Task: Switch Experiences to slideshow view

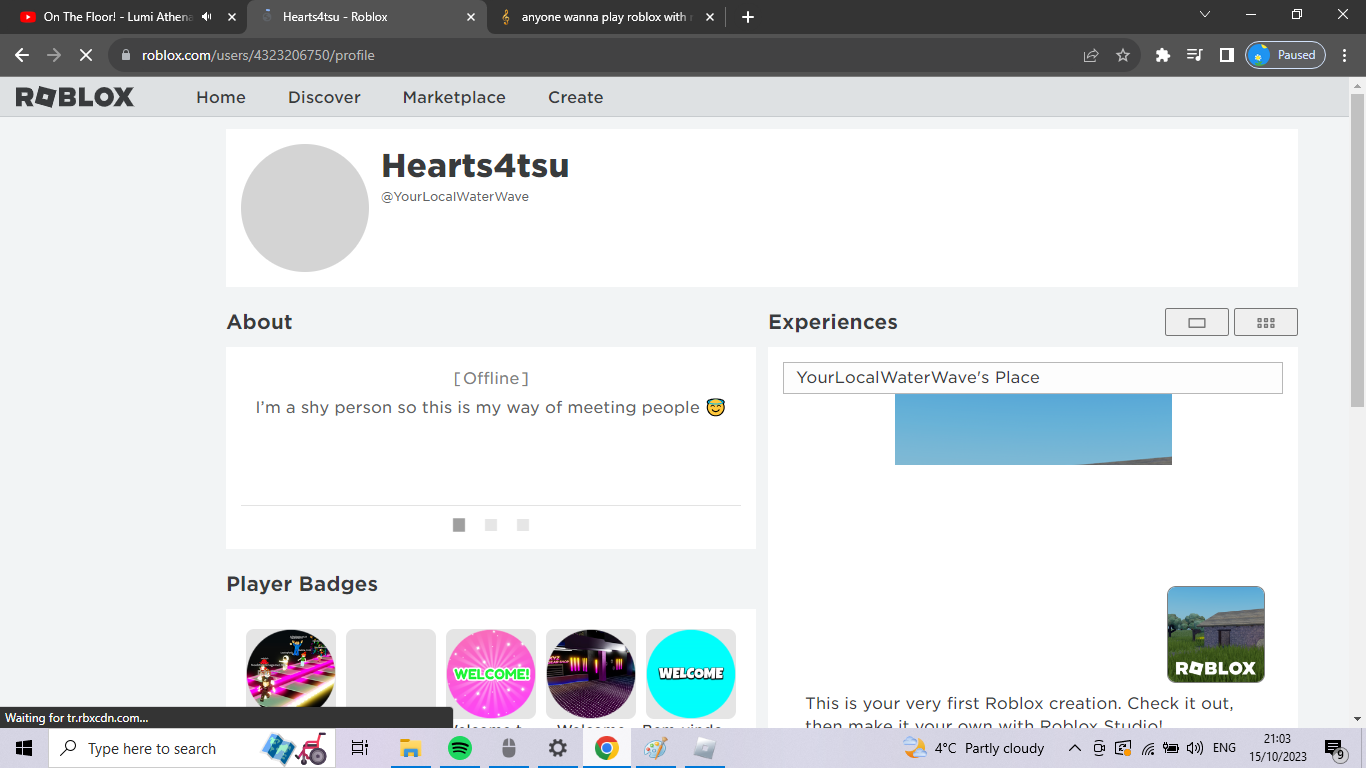Action: coord(1196,322)
